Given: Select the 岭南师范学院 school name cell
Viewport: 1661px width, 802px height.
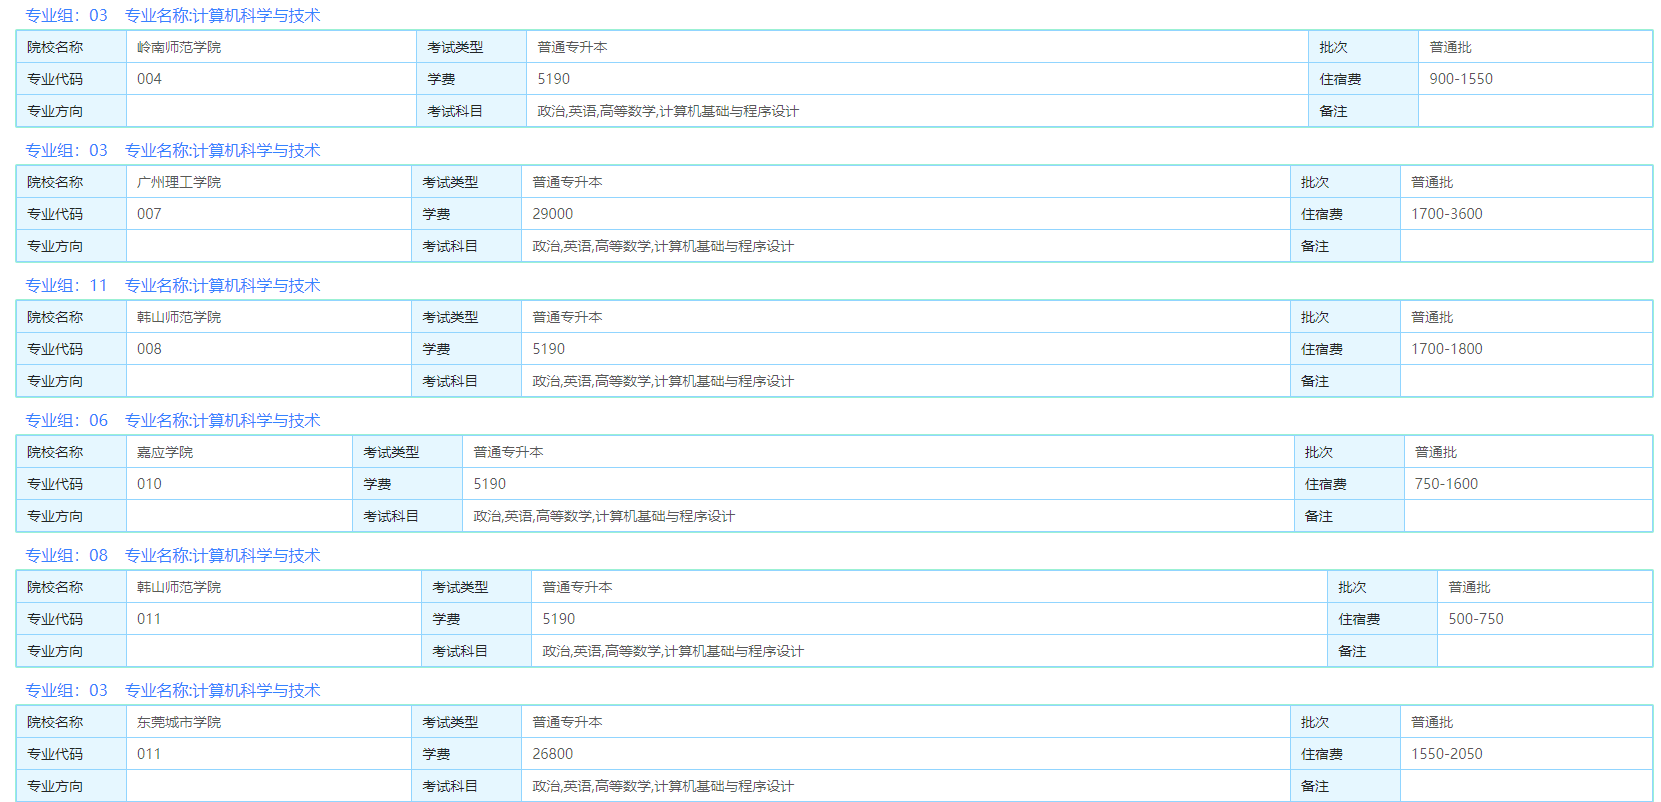Looking at the screenshot, I should point(271,47).
